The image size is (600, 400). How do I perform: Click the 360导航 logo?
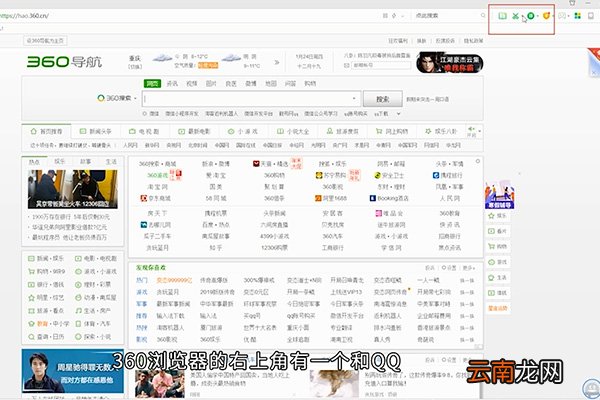click(x=64, y=61)
